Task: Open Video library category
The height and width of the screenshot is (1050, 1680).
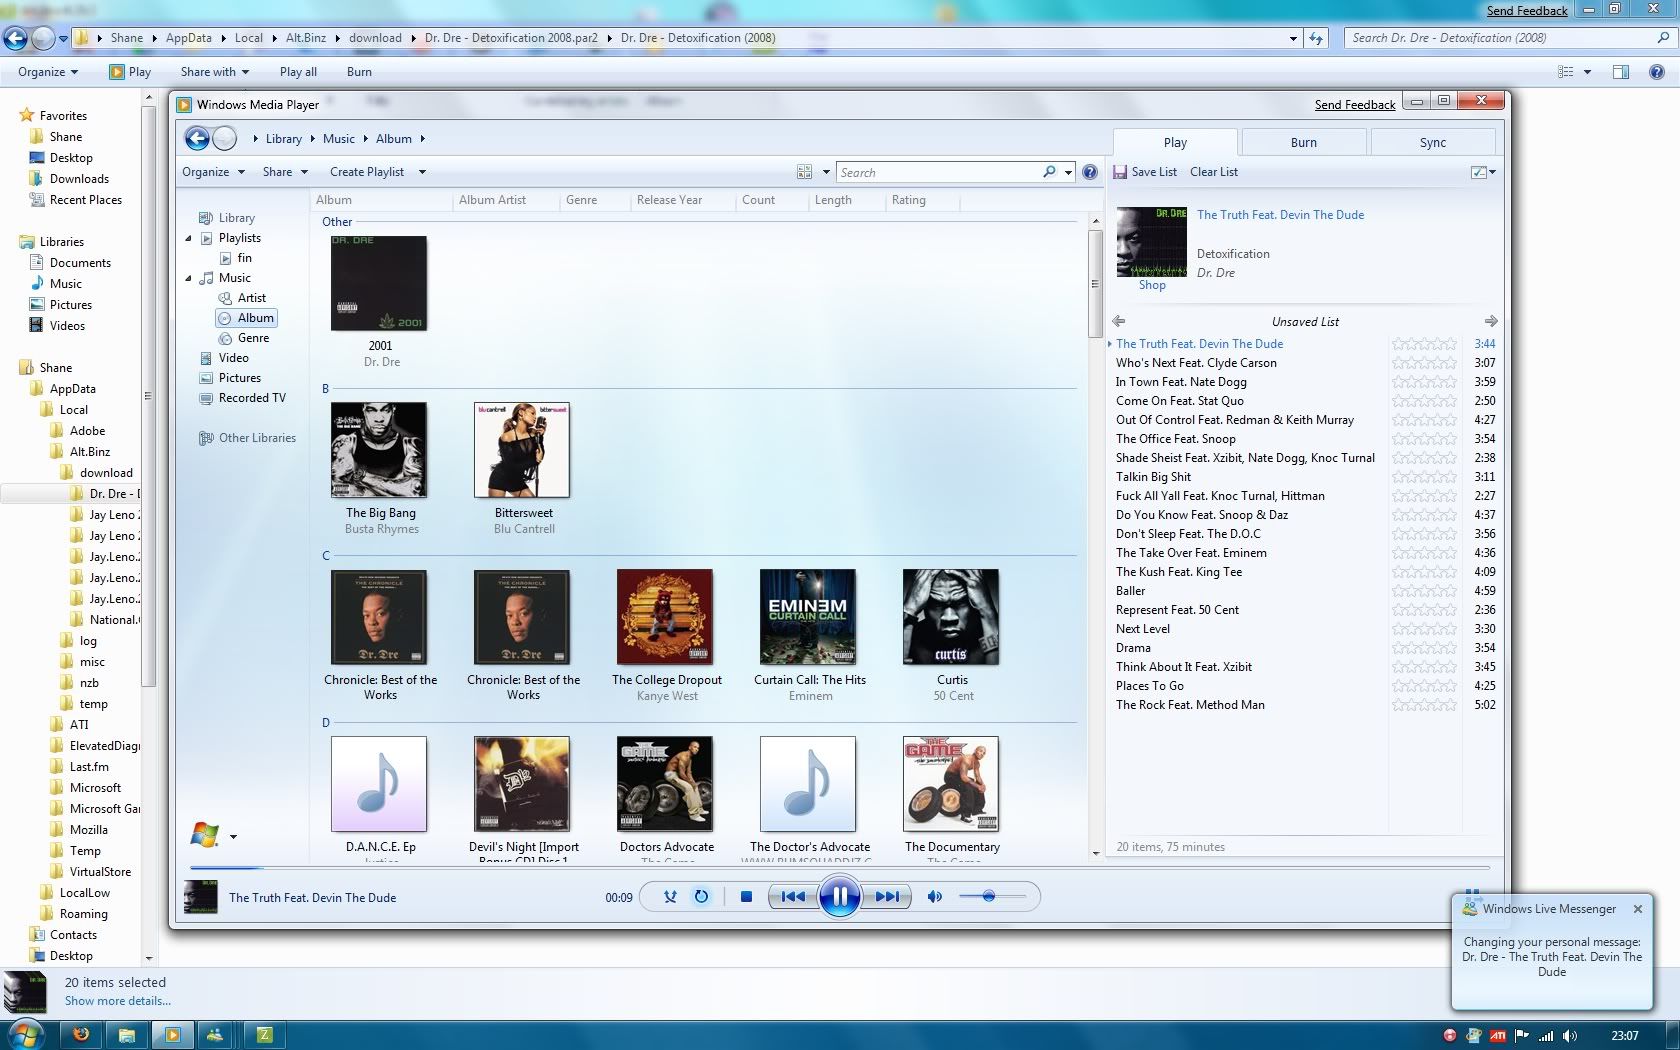Action: coord(233,358)
